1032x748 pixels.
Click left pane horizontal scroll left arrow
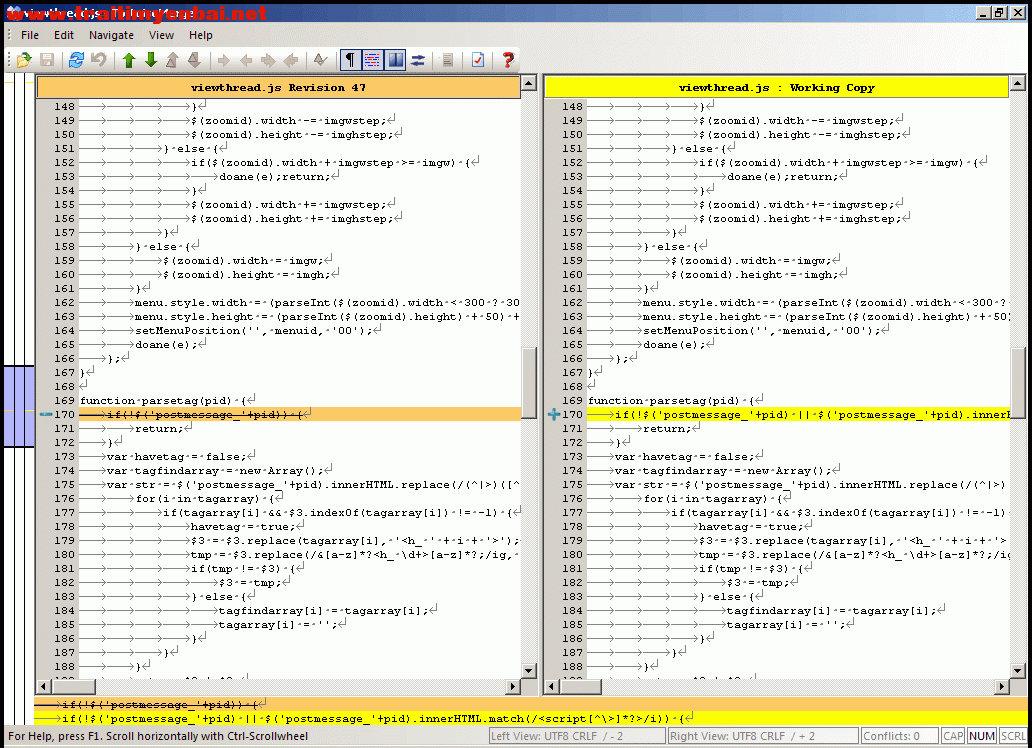43,687
